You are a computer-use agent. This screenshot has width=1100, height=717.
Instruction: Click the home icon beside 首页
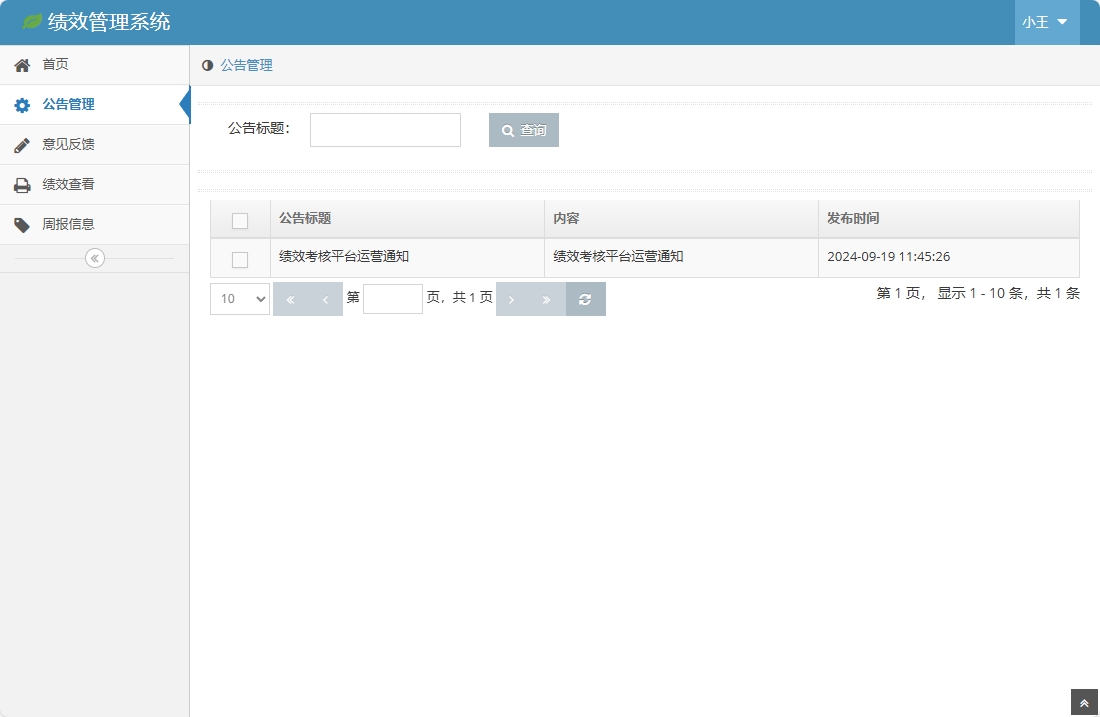coord(20,64)
